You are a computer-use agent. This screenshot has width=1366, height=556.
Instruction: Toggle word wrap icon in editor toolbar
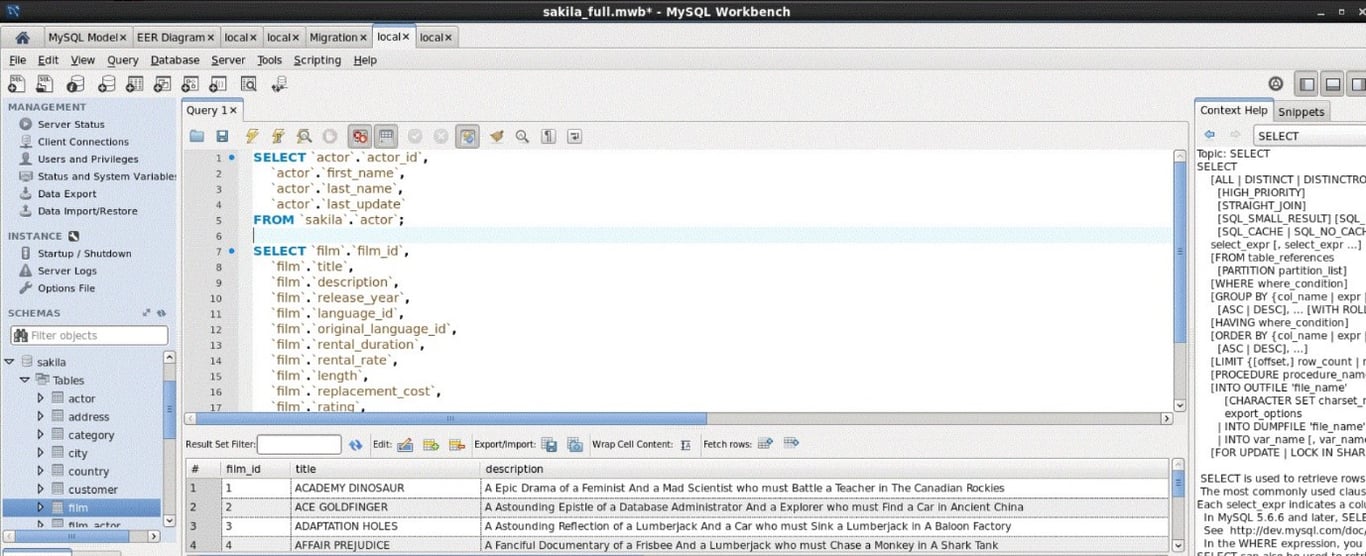pos(575,136)
